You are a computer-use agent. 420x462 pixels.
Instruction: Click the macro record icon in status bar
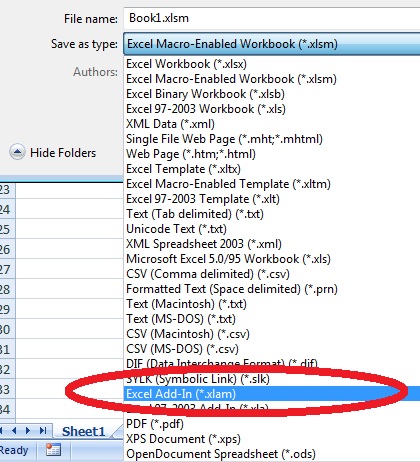point(53,450)
